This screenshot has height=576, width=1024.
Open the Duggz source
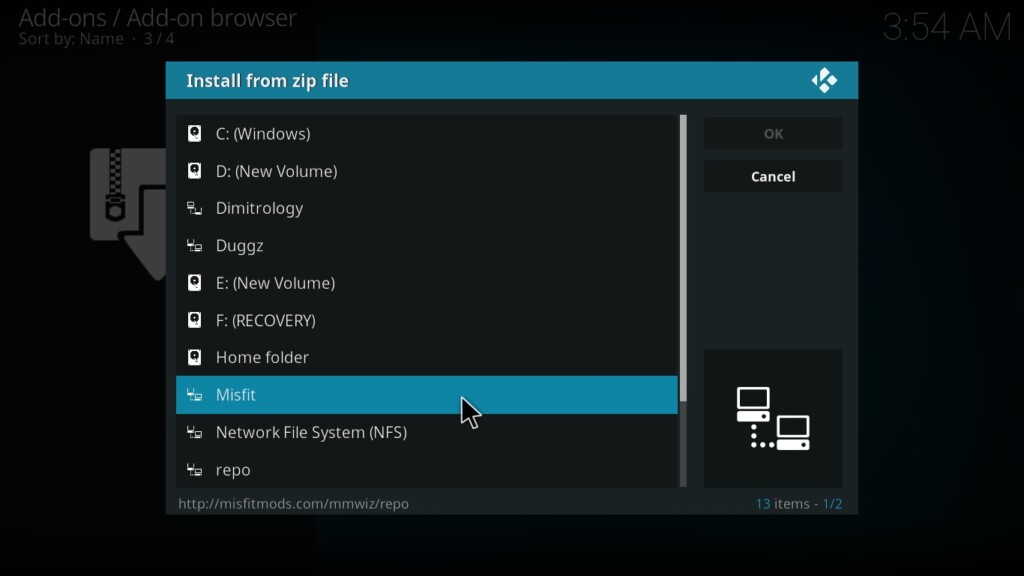pyautogui.click(x=240, y=246)
